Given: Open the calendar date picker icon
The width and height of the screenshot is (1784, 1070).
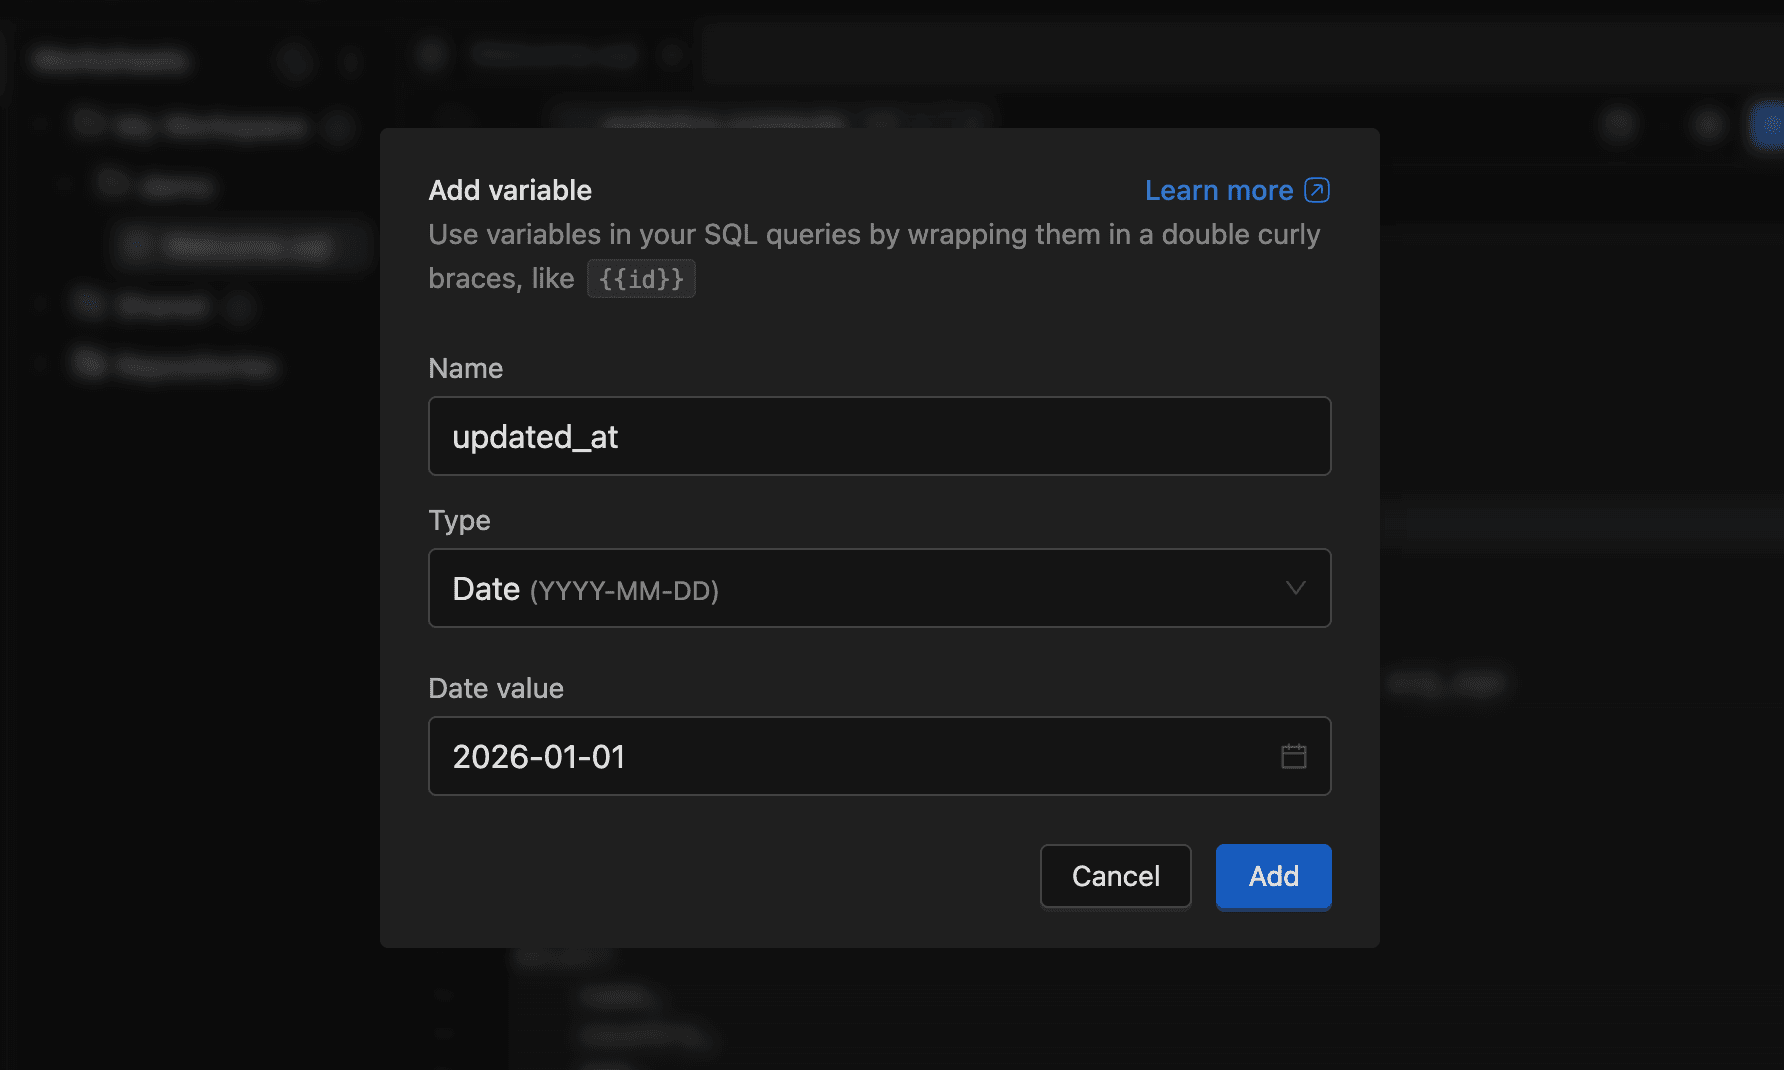Looking at the screenshot, I should [x=1294, y=756].
